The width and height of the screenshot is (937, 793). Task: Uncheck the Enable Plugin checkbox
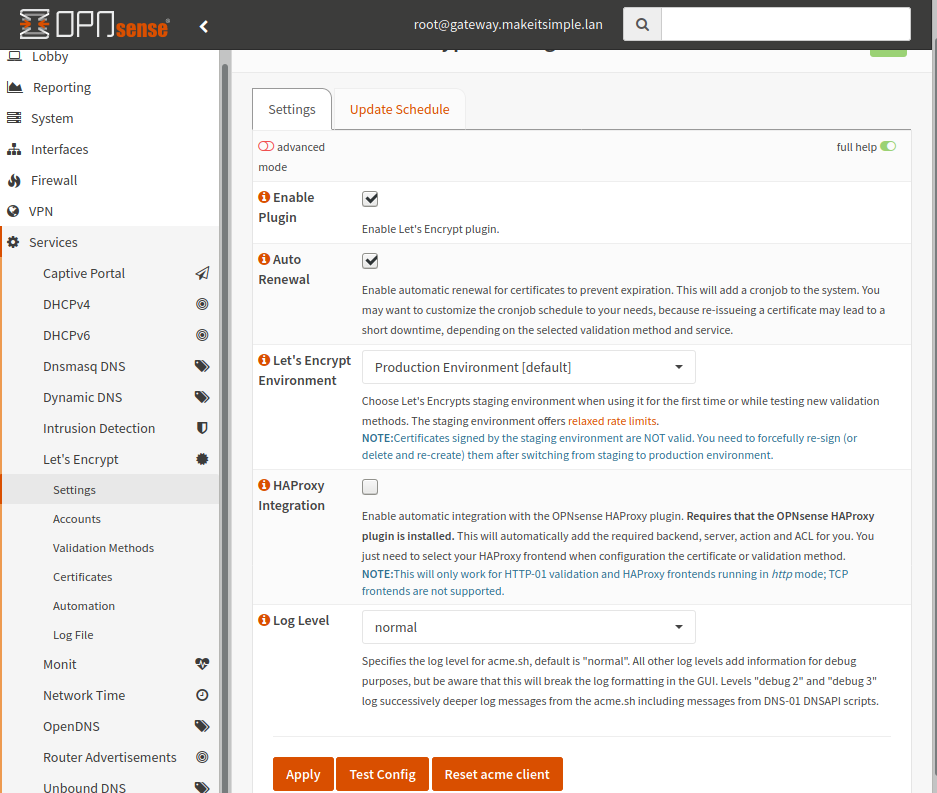coord(370,199)
